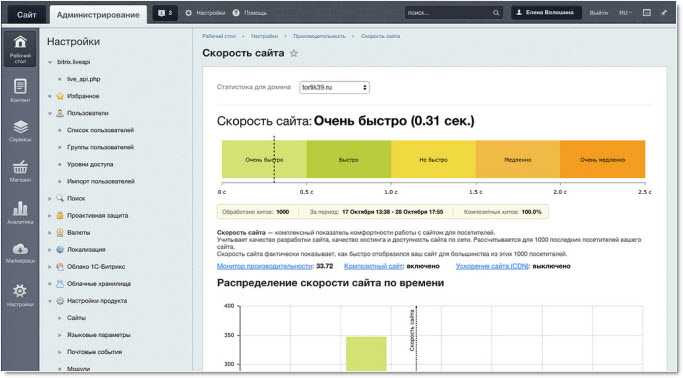Add page to favorites with star icon
This screenshot has height=378, width=683.
(294, 53)
